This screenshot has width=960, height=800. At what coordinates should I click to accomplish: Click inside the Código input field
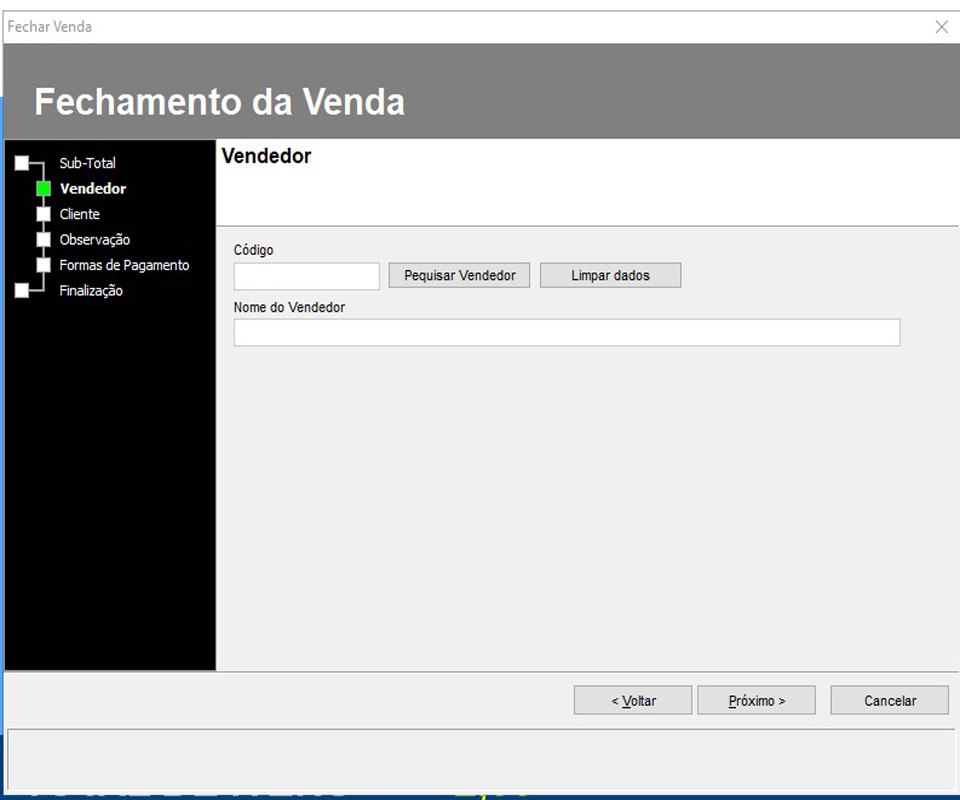[x=306, y=275]
